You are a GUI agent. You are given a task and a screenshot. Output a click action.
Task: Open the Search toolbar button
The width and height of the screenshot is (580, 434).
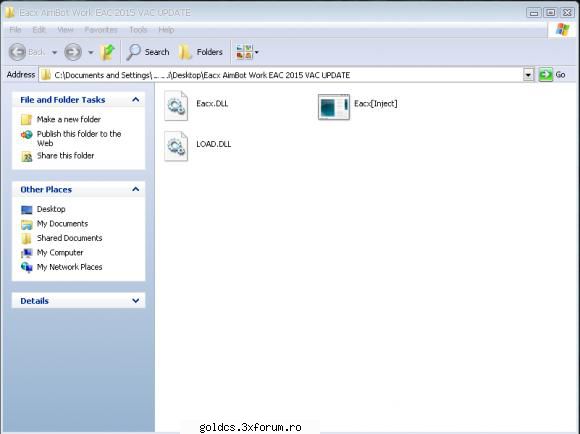[148, 52]
